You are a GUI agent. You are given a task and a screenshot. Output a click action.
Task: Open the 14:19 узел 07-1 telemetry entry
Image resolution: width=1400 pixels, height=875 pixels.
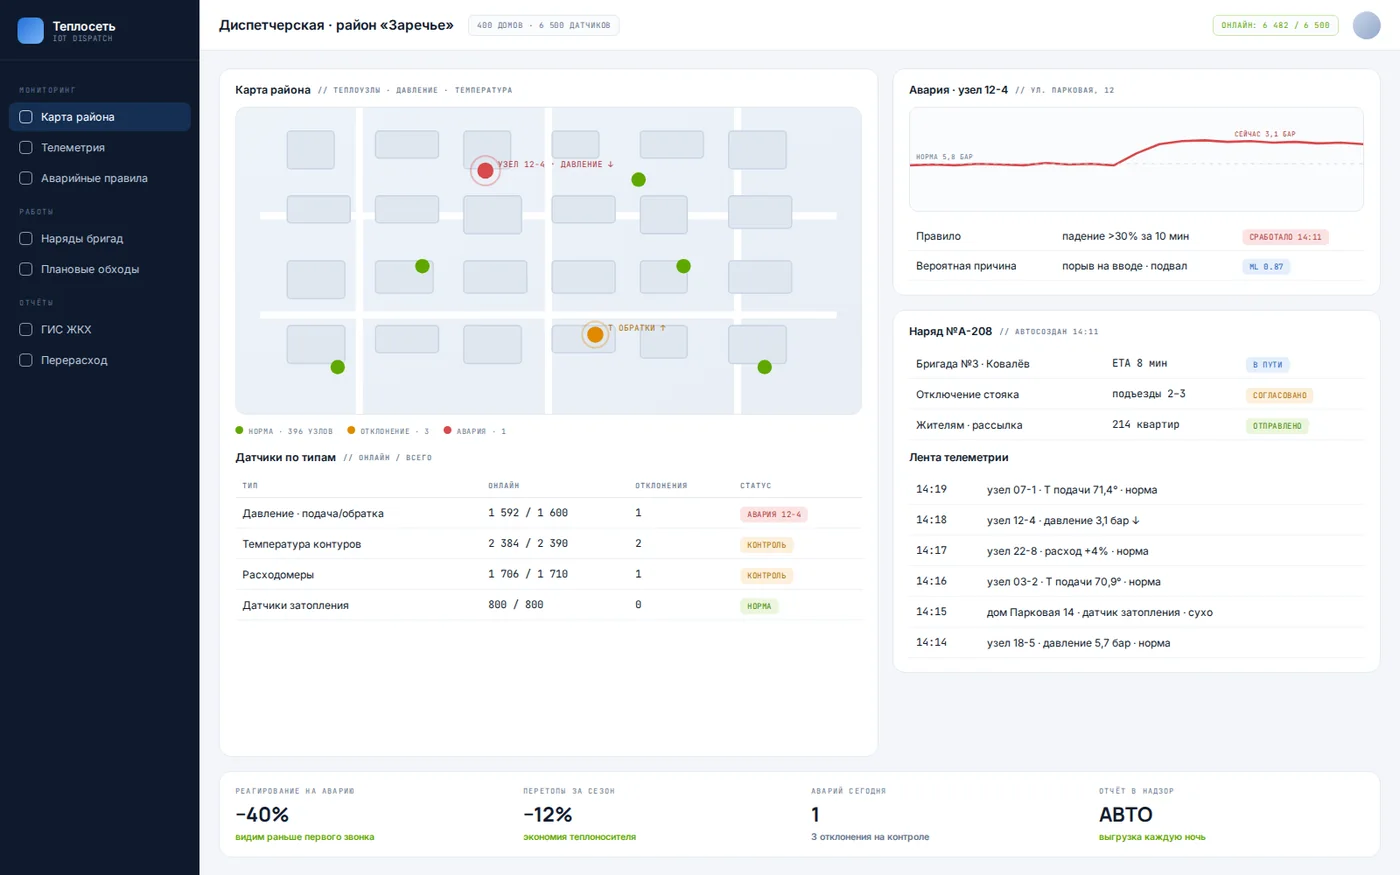1136,490
